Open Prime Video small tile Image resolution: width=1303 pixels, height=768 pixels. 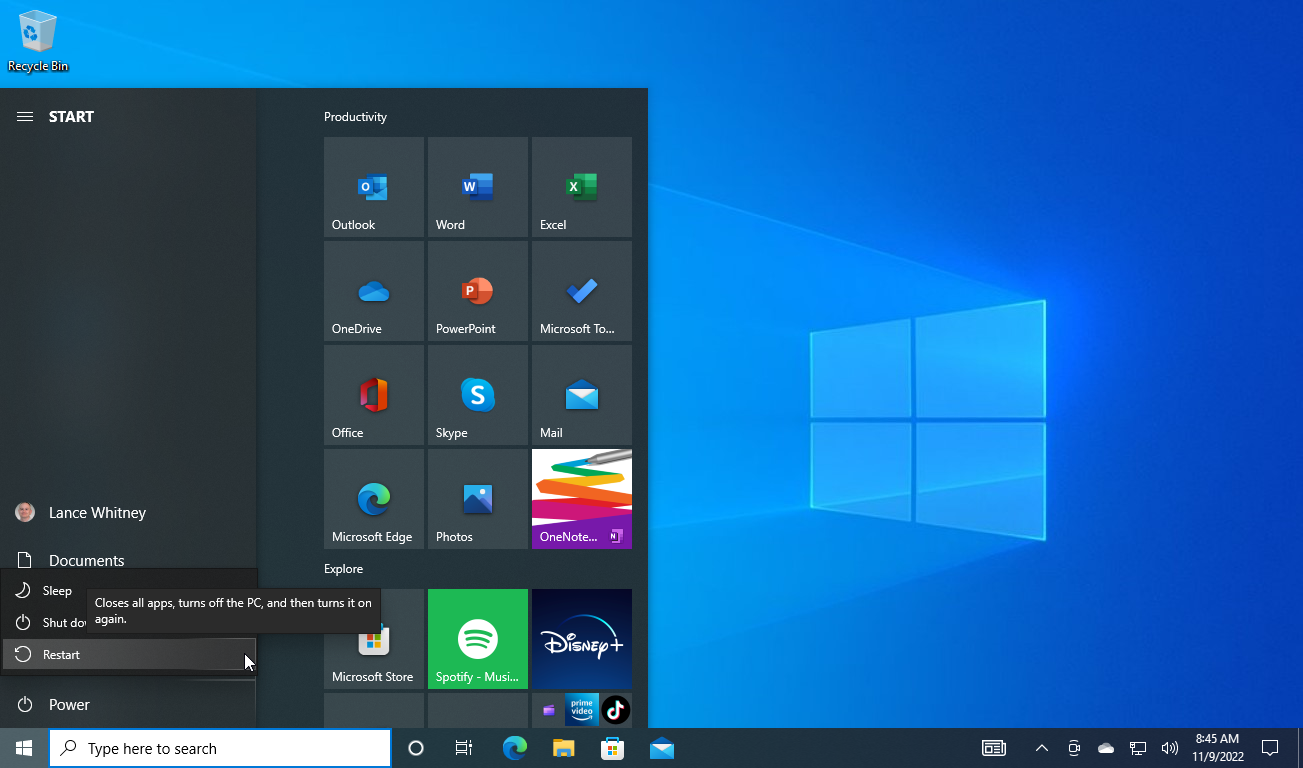coord(581,710)
